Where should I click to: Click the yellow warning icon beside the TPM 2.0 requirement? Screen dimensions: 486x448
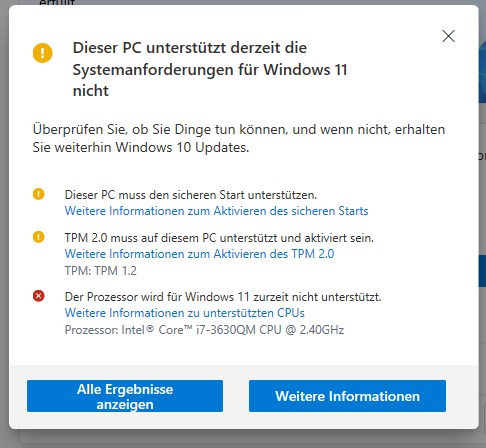point(39,237)
